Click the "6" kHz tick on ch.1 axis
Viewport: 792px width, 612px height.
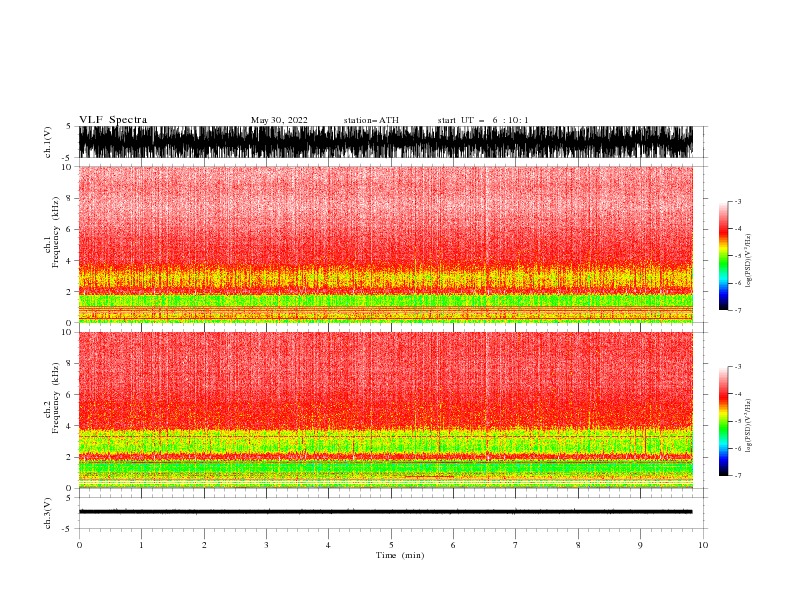pyautogui.click(x=70, y=229)
